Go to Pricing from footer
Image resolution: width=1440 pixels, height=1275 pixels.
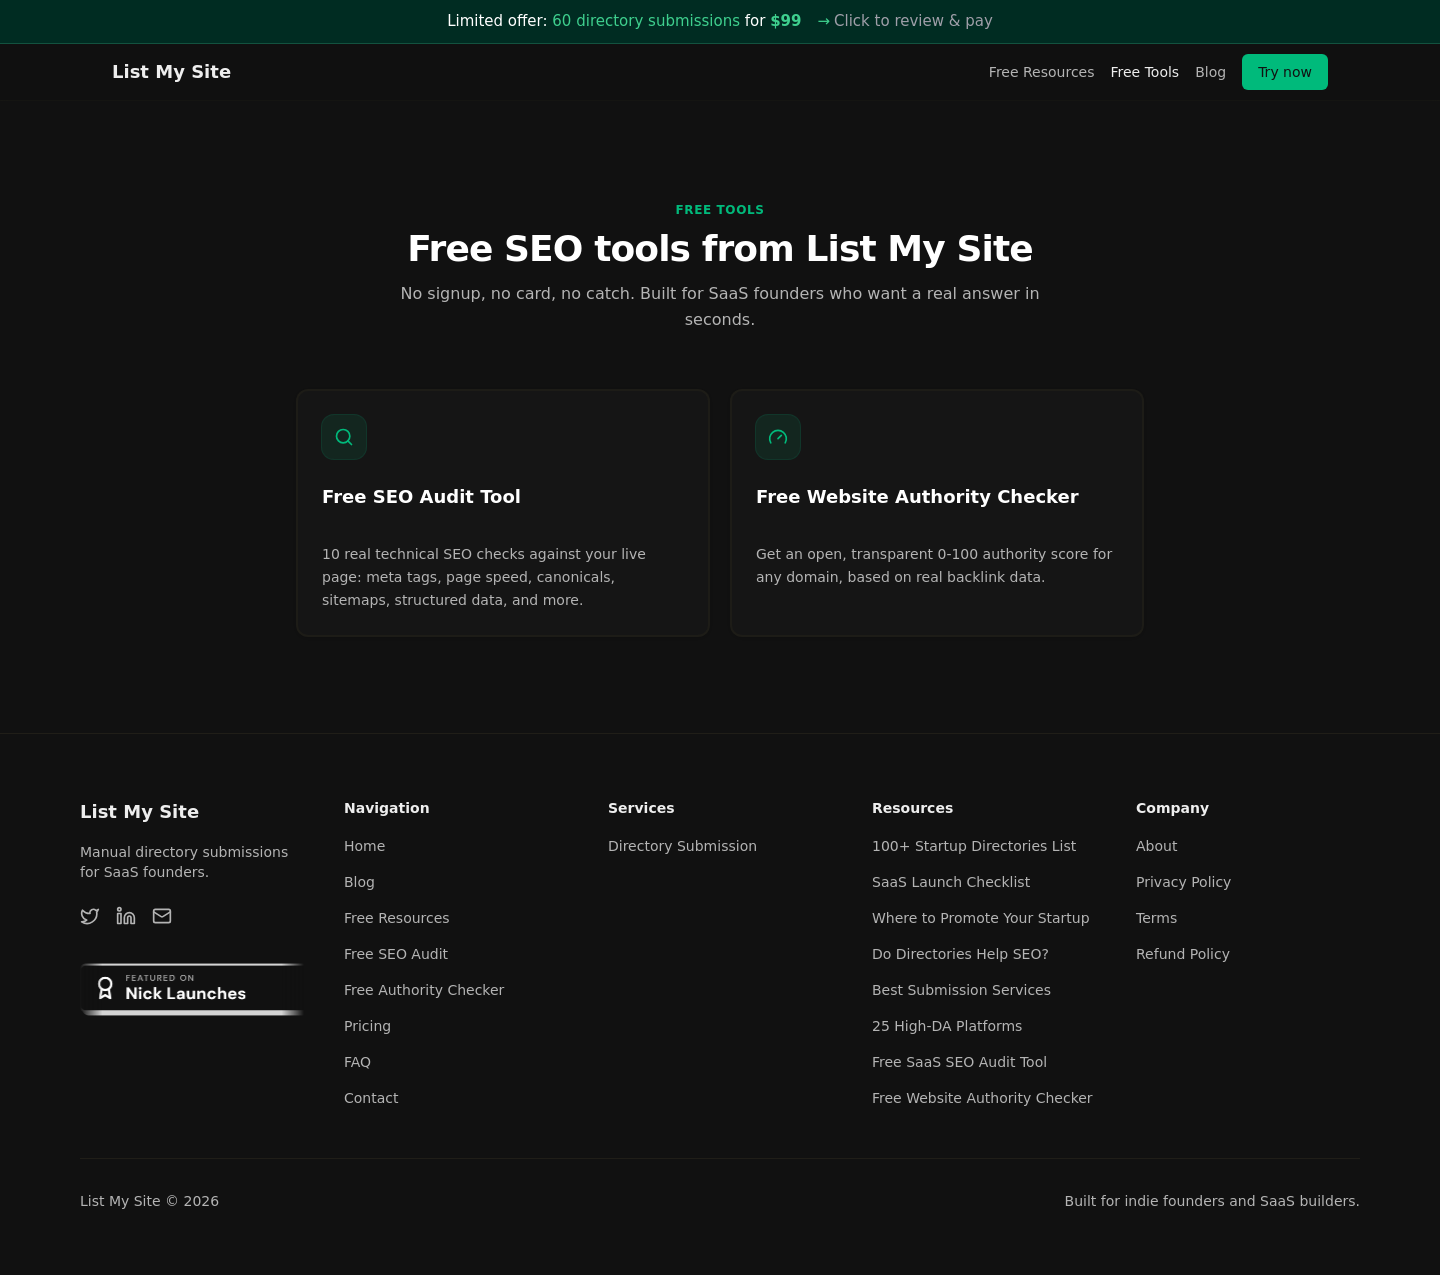(x=367, y=1026)
